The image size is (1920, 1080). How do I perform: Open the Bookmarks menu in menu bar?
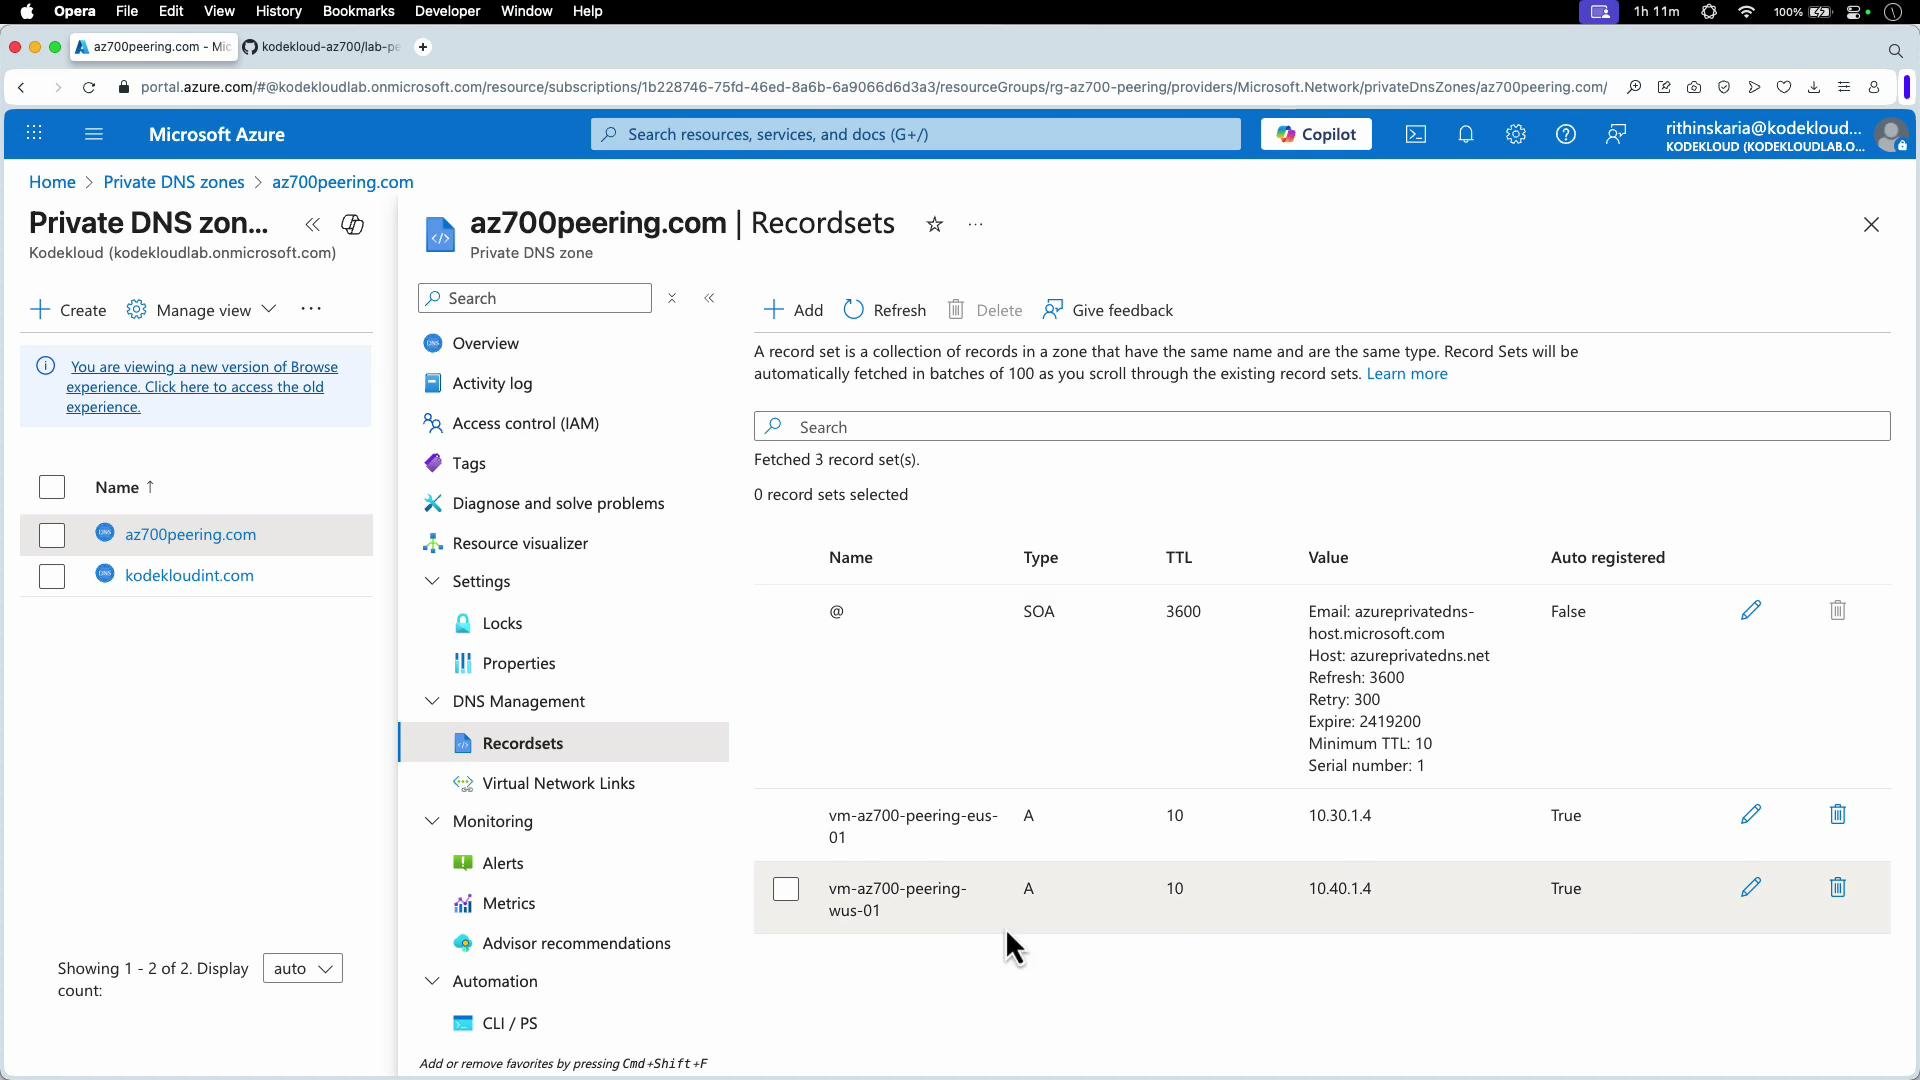(x=358, y=11)
